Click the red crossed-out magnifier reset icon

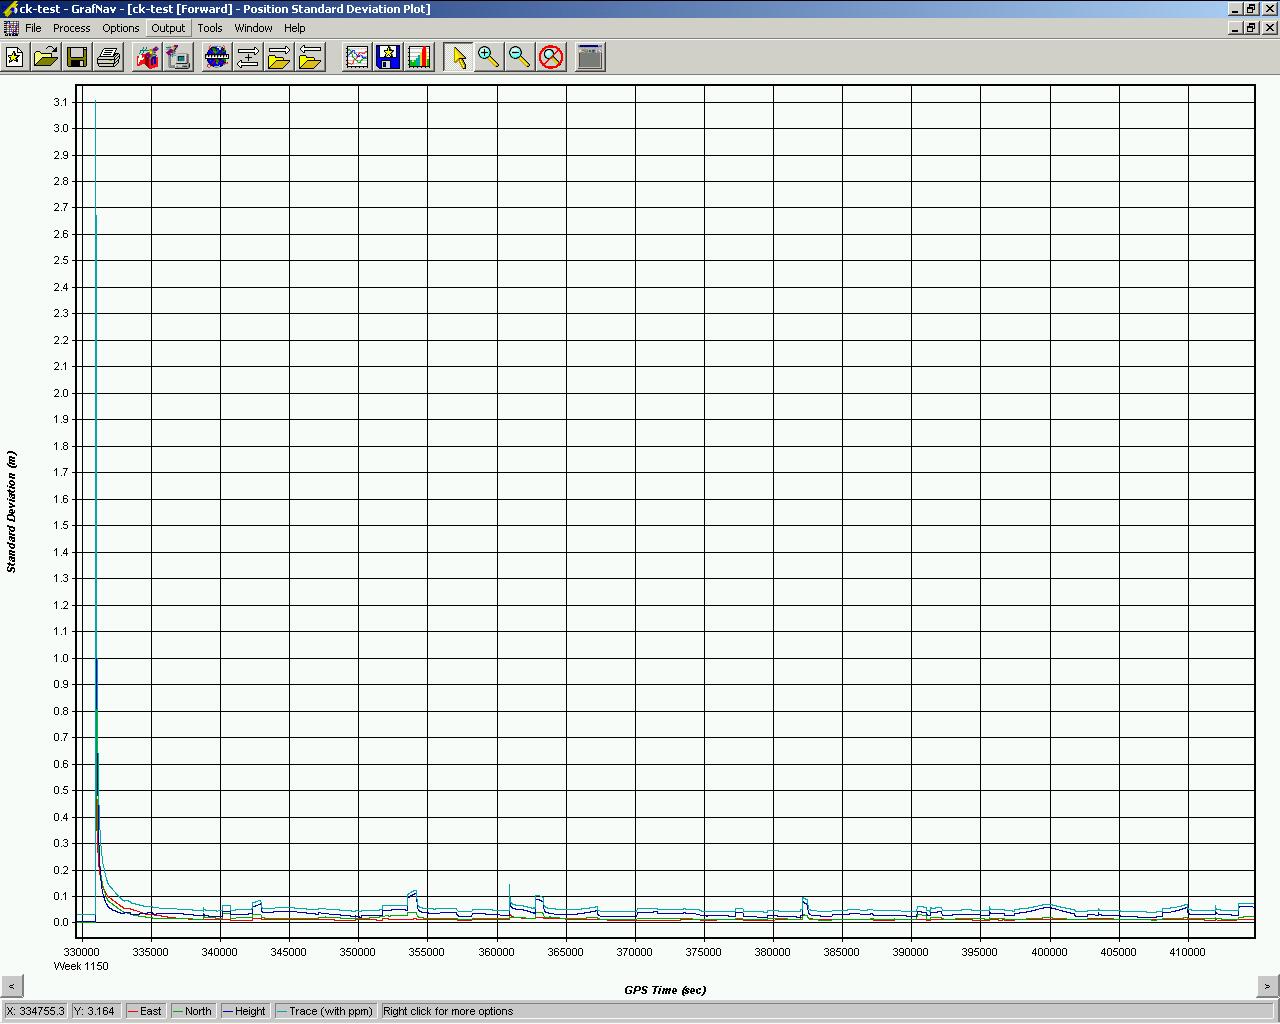click(x=551, y=57)
